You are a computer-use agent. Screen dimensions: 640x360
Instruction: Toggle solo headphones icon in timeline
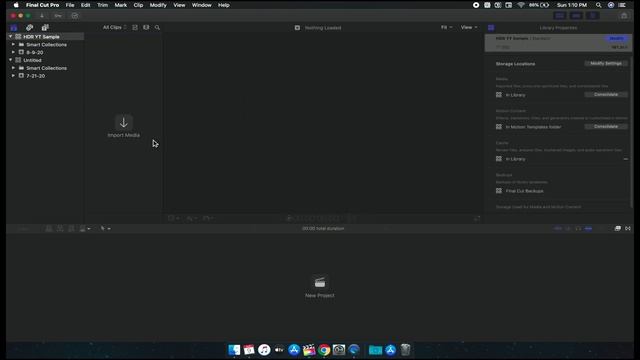[578, 229]
